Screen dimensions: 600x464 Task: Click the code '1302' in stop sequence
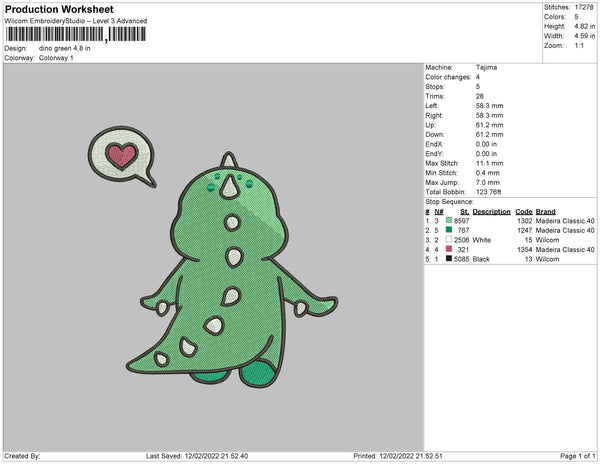click(x=525, y=221)
